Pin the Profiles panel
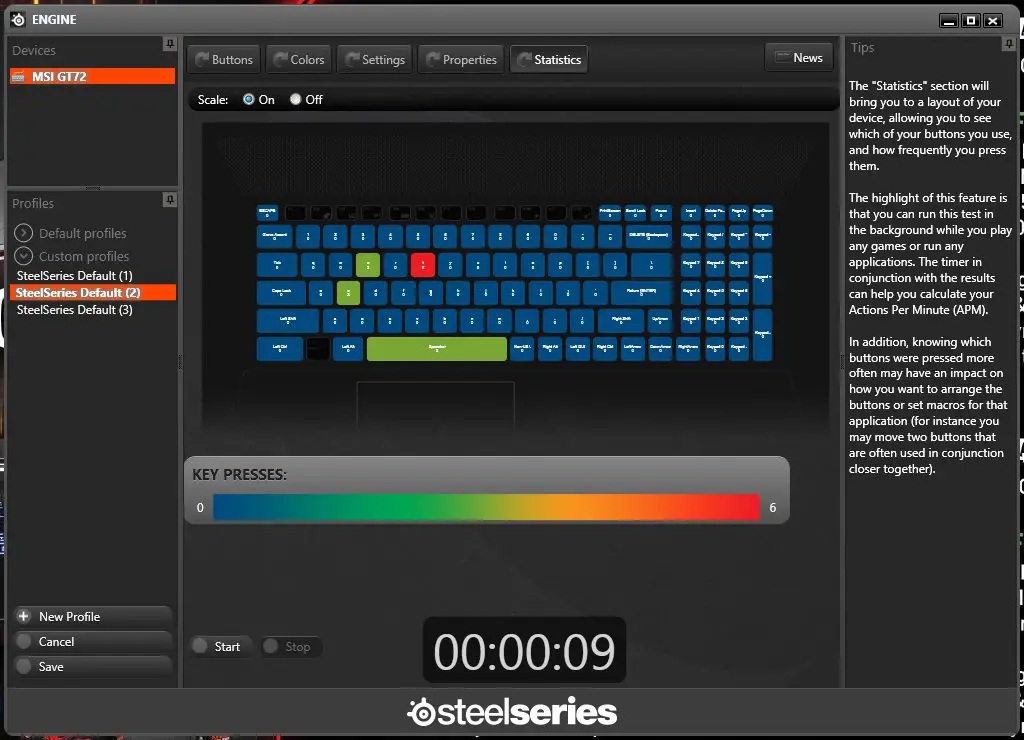The image size is (1024, 740). pyautogui.click(x=170, y=199)
